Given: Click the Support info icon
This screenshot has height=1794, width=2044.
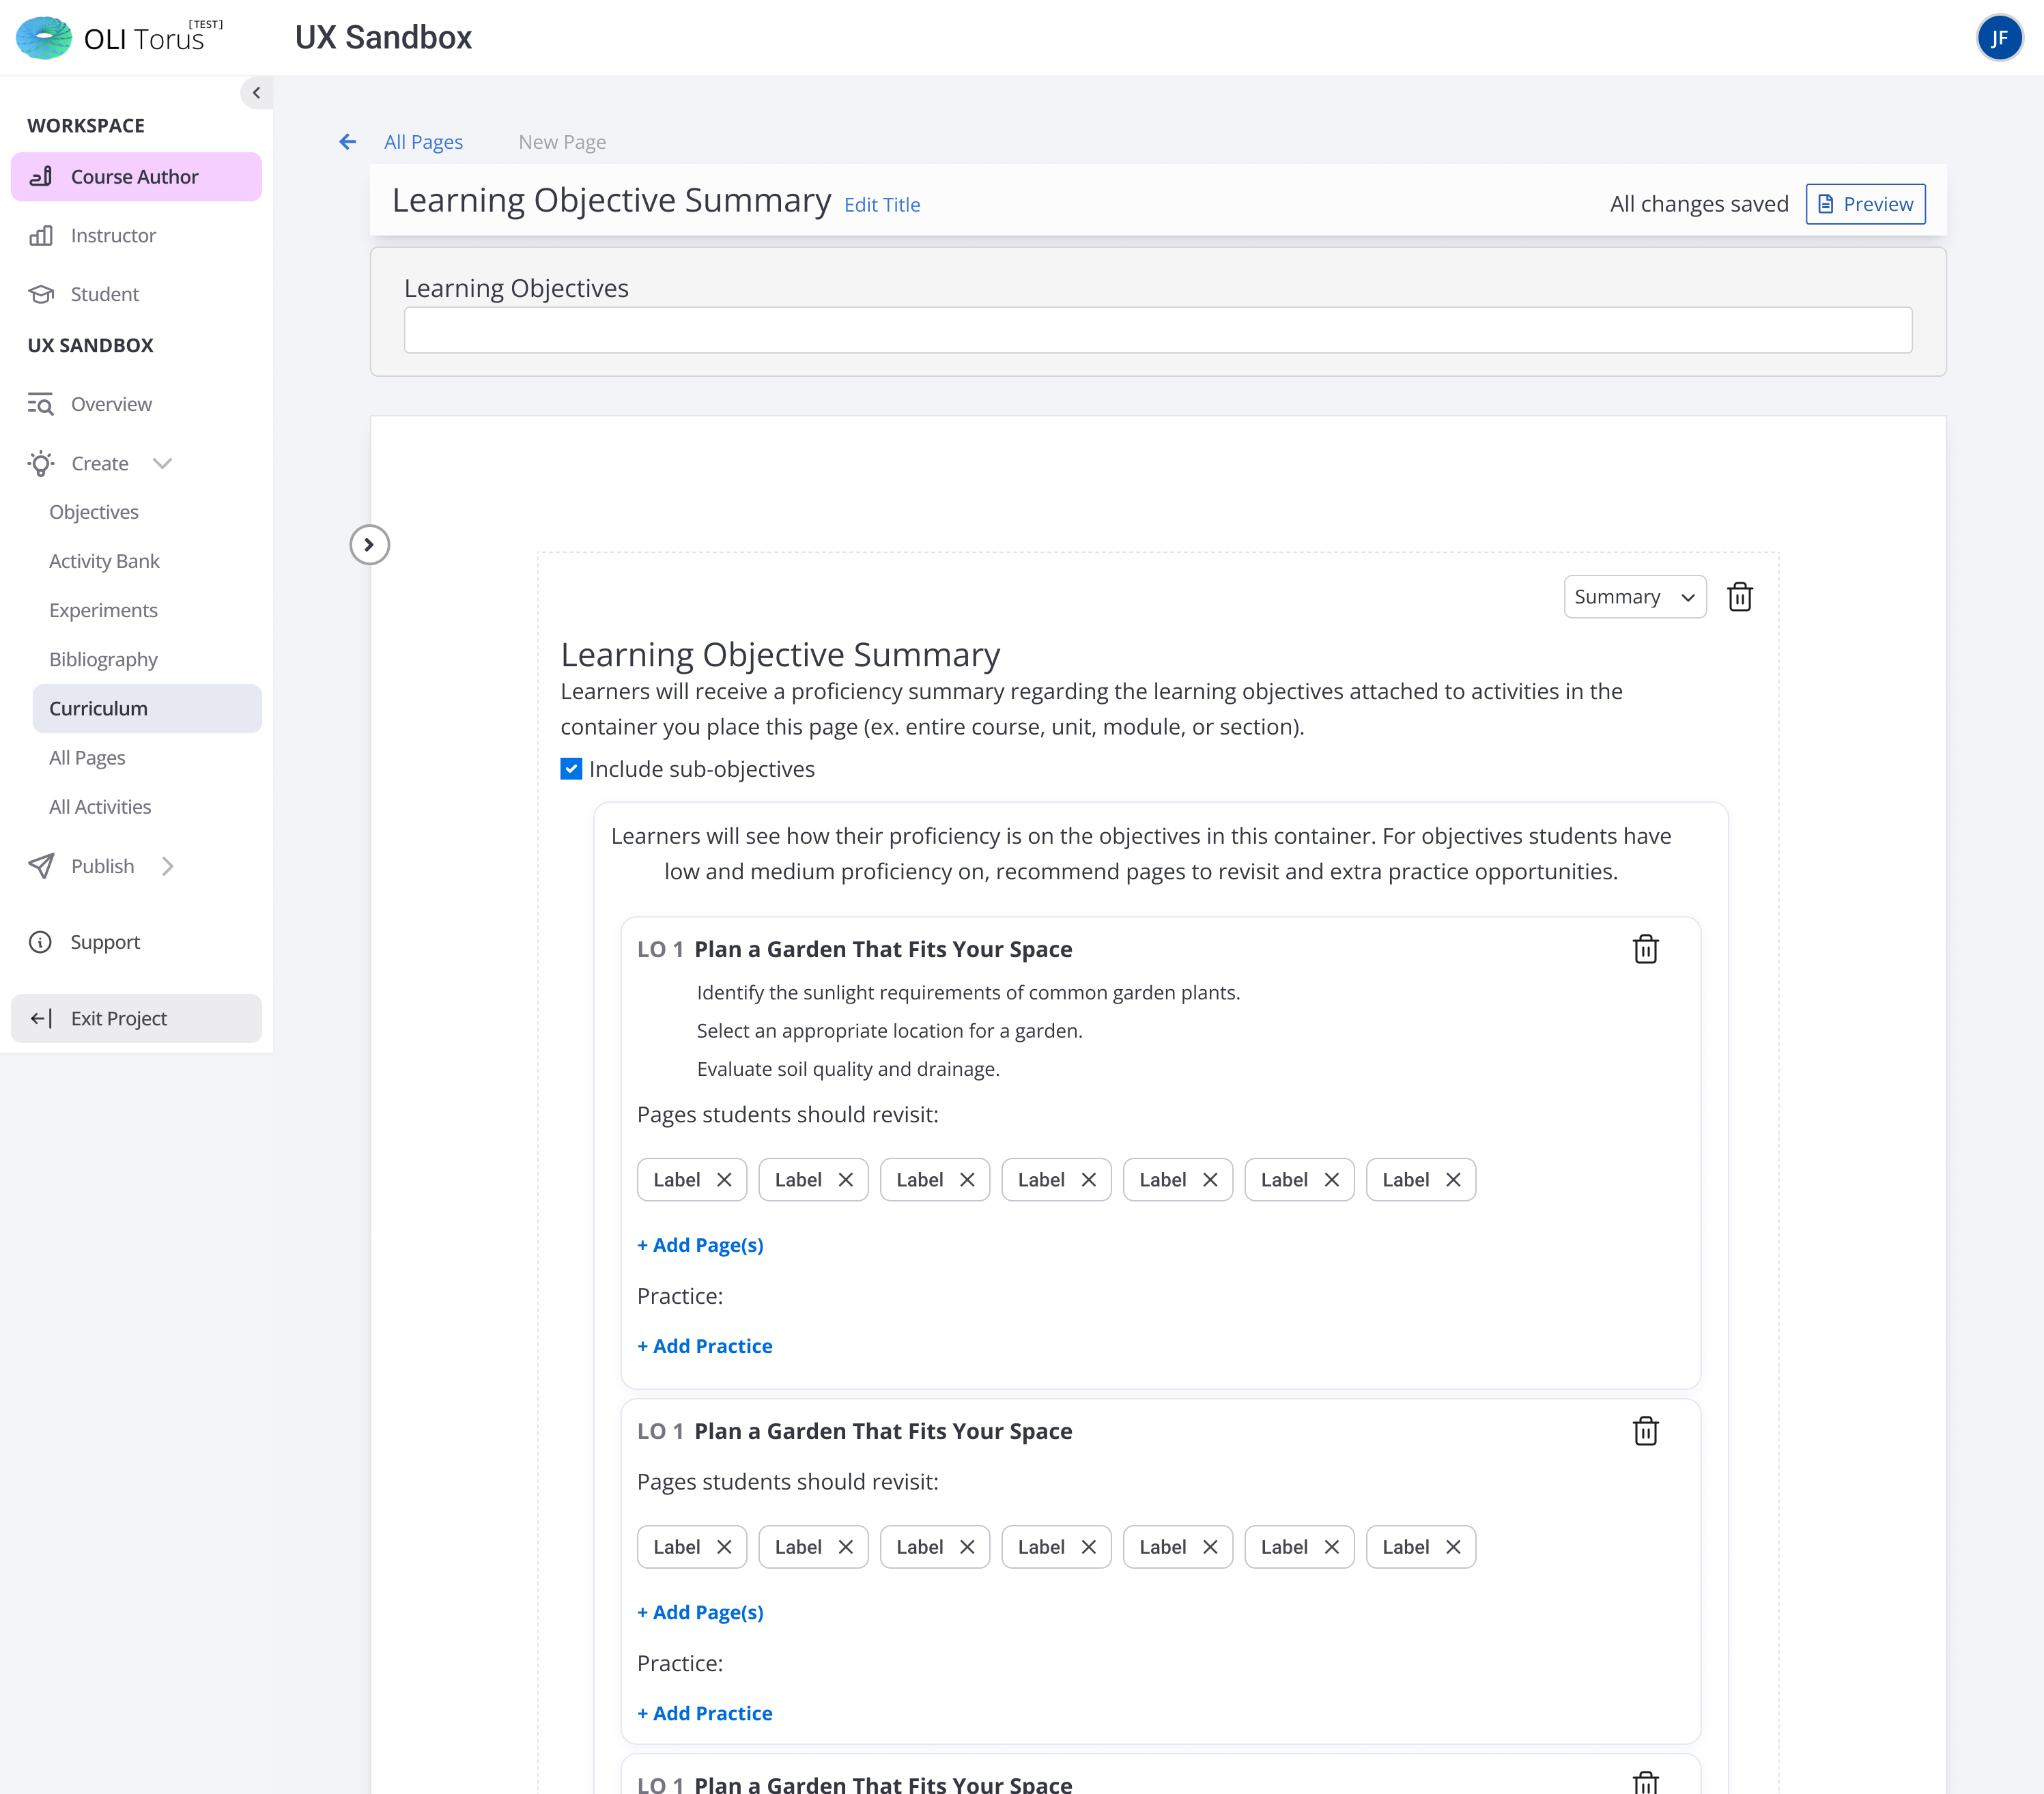Looking at the screenshot, I should [x=41, y=942].
